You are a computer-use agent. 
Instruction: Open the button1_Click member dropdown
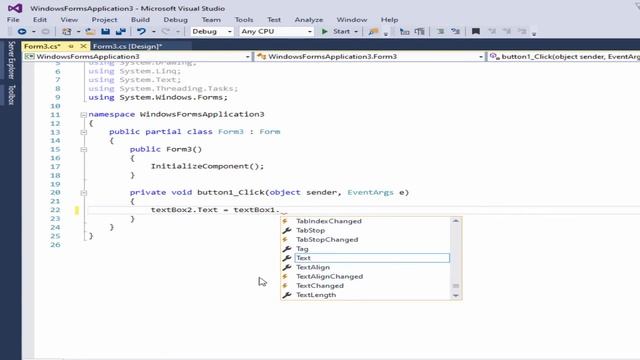pyautogui.click(x=564, y=56)
